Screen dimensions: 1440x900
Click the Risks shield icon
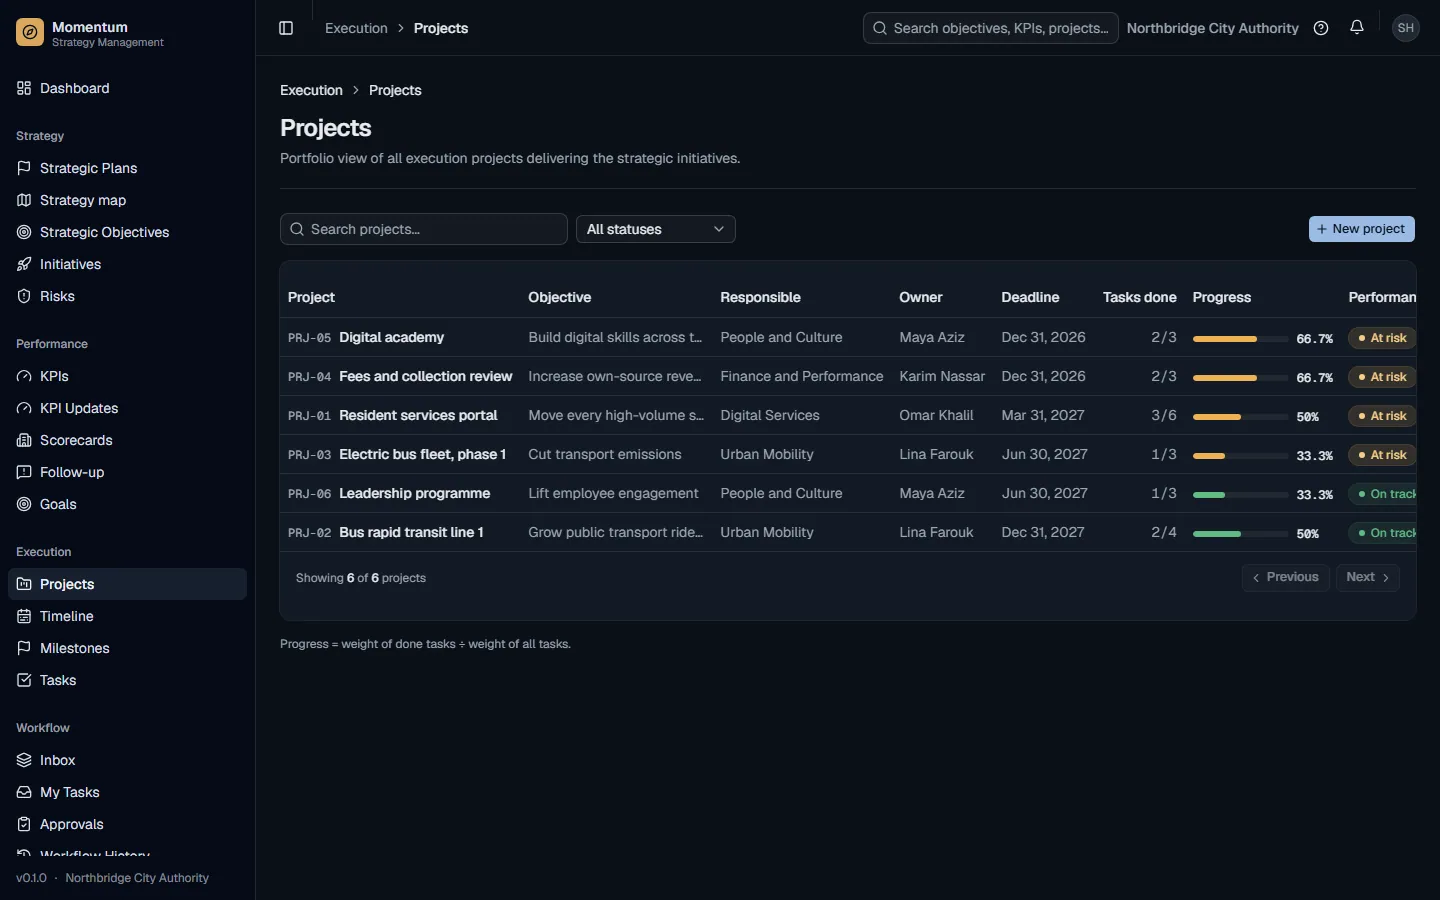pos(24,296)
